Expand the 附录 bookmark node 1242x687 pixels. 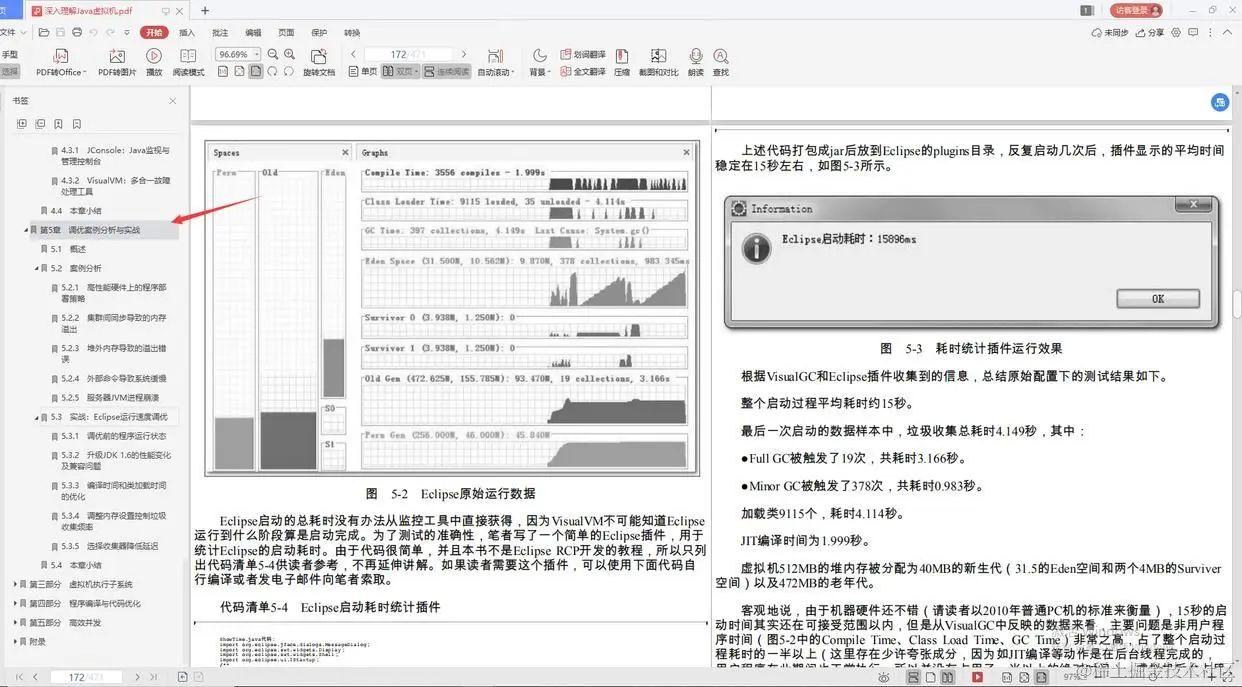pyautogui.click(x=15, y=641)
